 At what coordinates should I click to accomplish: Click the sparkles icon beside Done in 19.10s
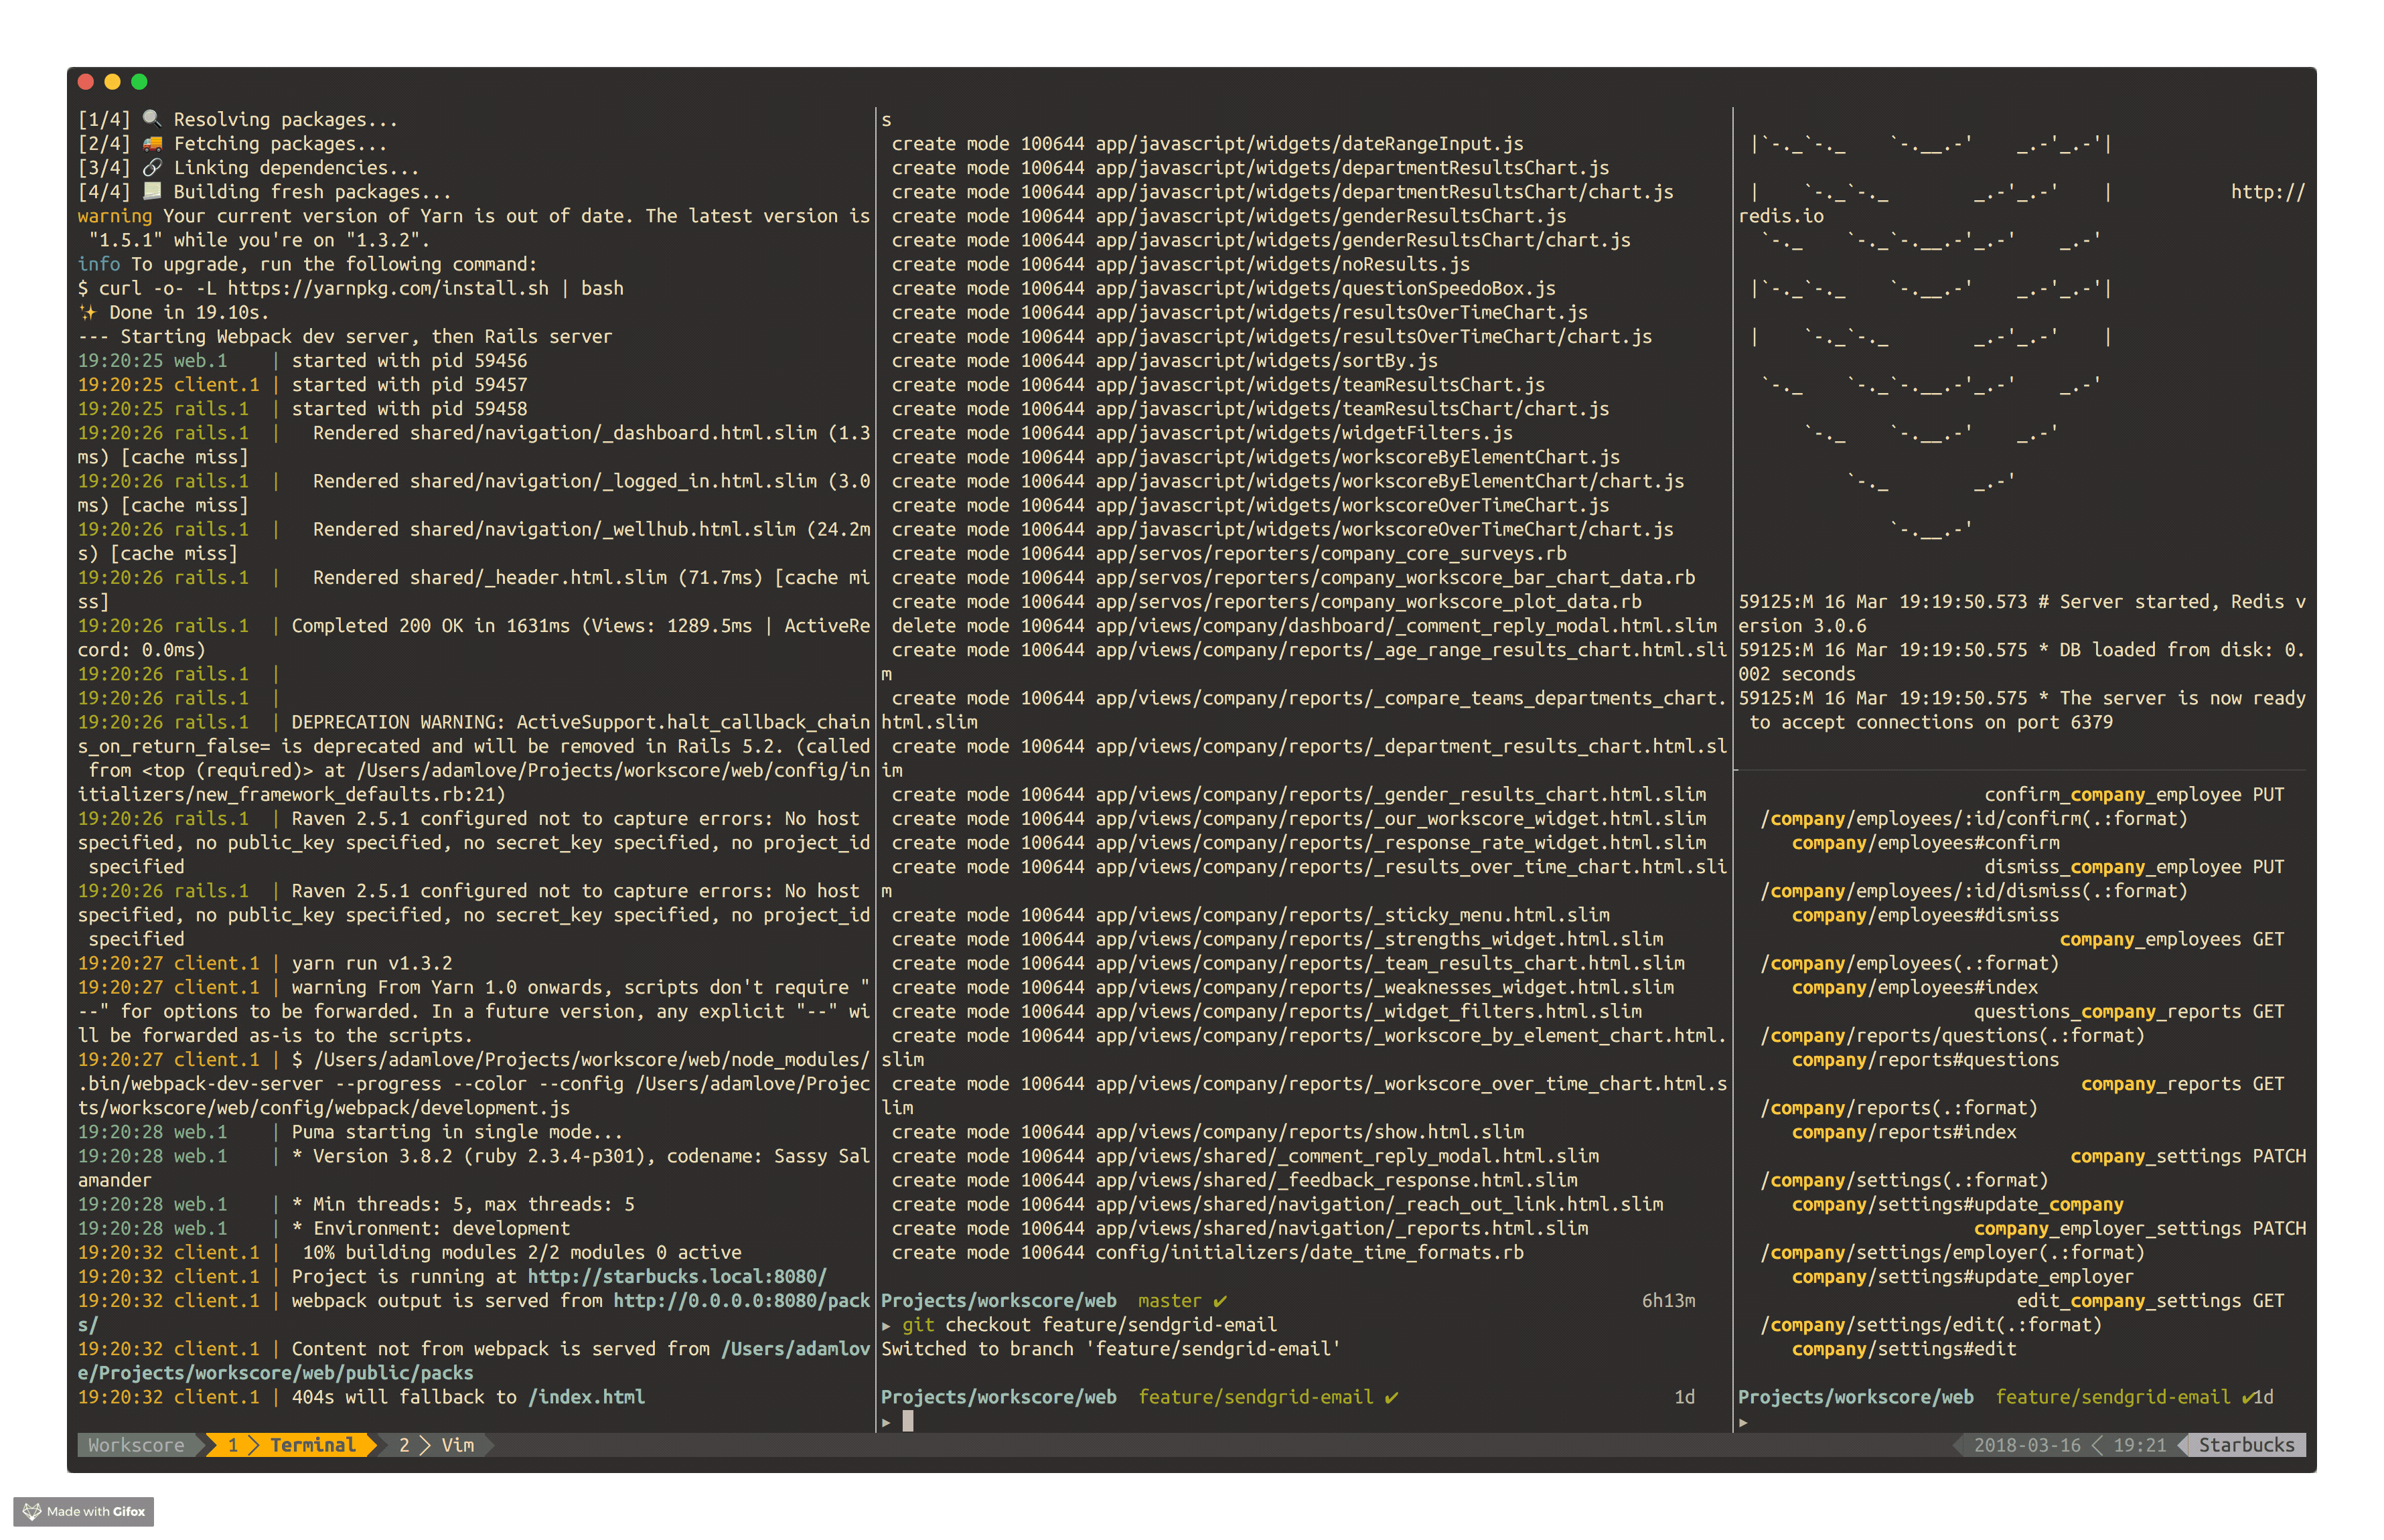(x=88, y=312)
